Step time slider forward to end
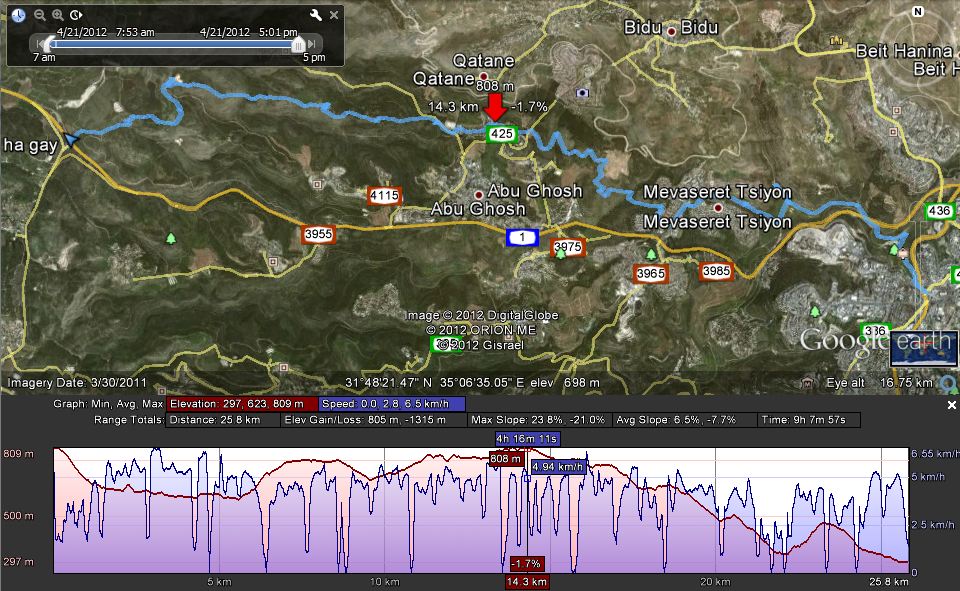Screen dimensions: 960x591 pos(312,44)
